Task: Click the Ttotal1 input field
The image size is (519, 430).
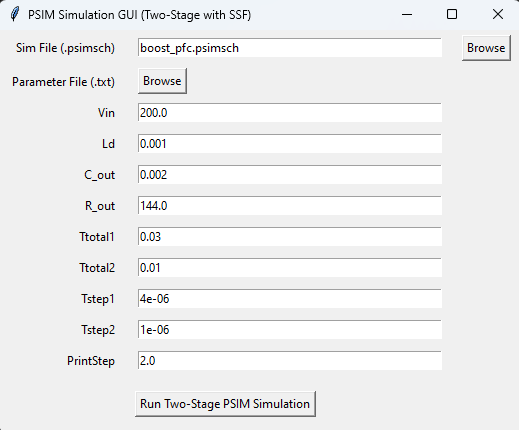Action: [x=290, y=237]
